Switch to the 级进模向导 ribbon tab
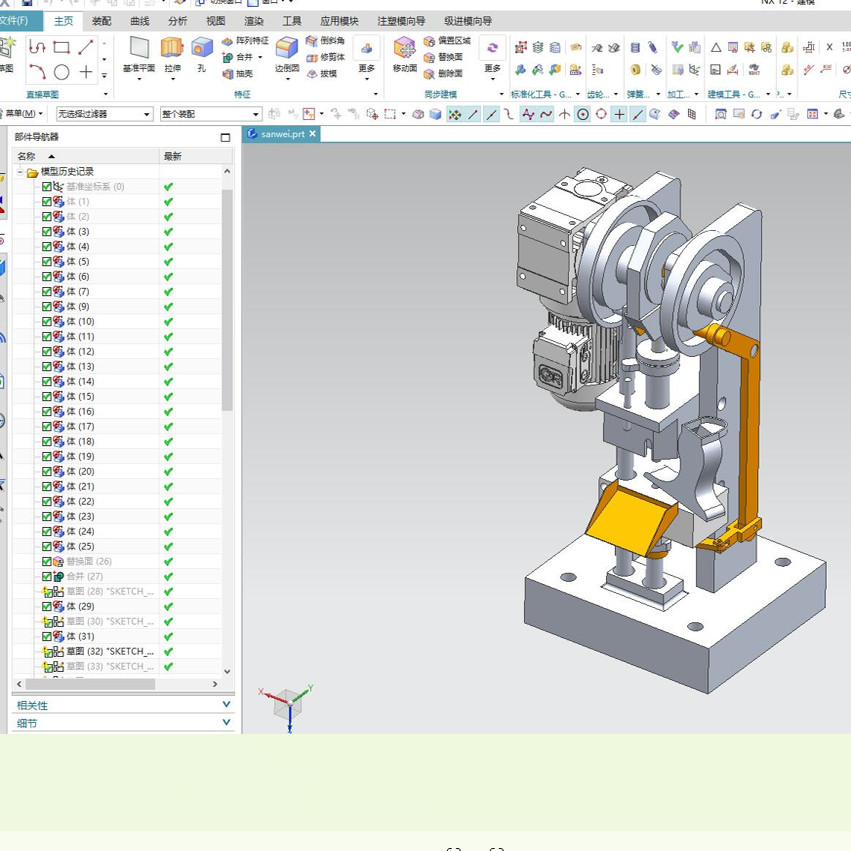851x851 pixels. [x=468, y=21]
